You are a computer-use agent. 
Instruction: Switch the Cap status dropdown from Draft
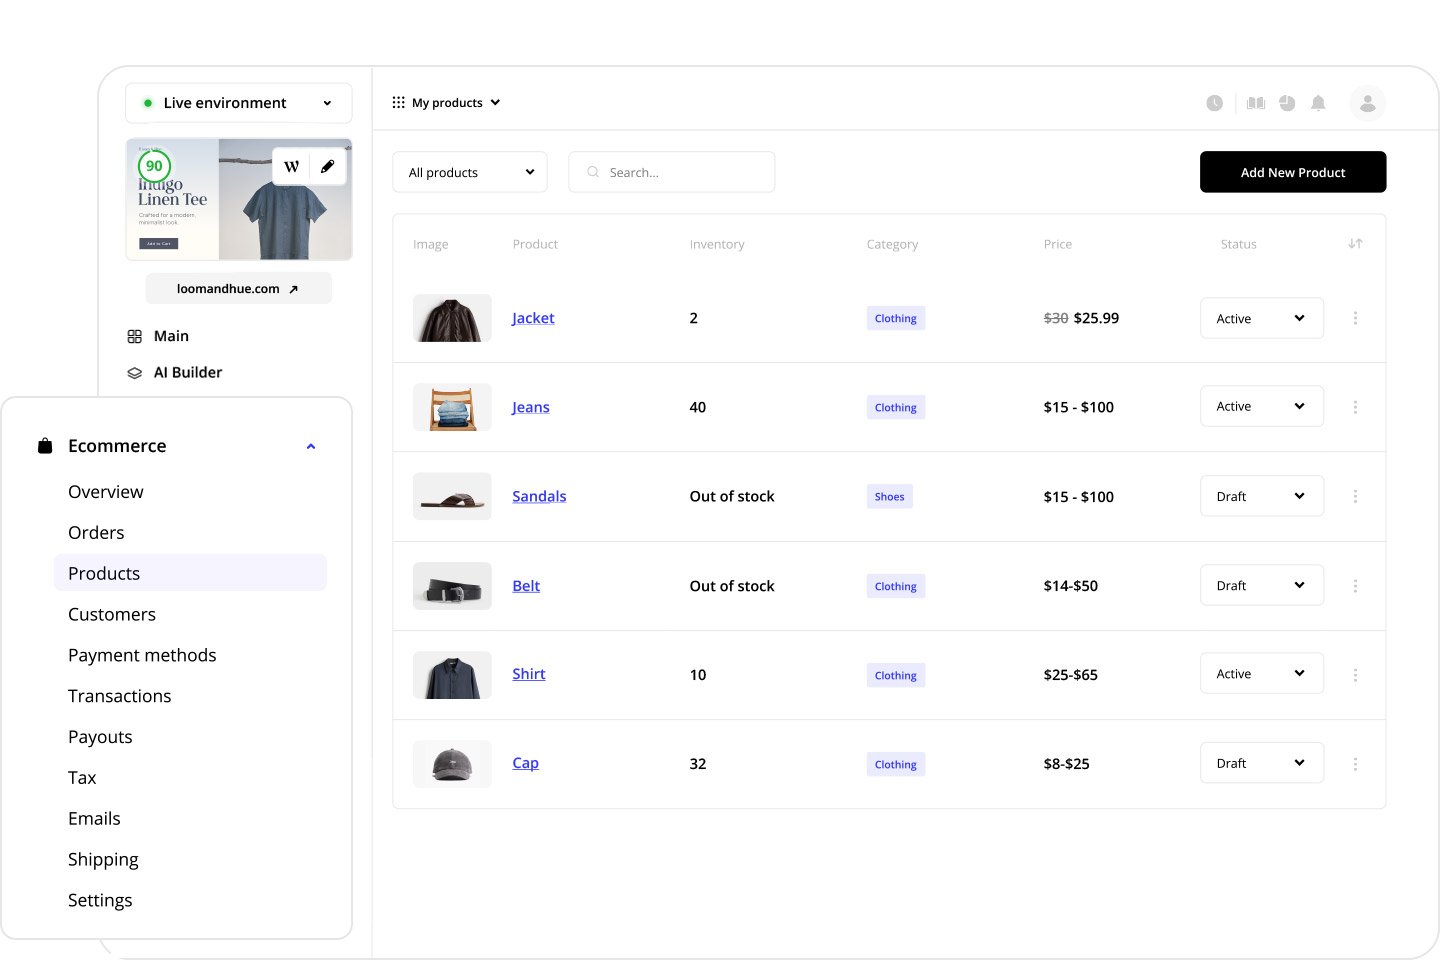coord(1261,762)
